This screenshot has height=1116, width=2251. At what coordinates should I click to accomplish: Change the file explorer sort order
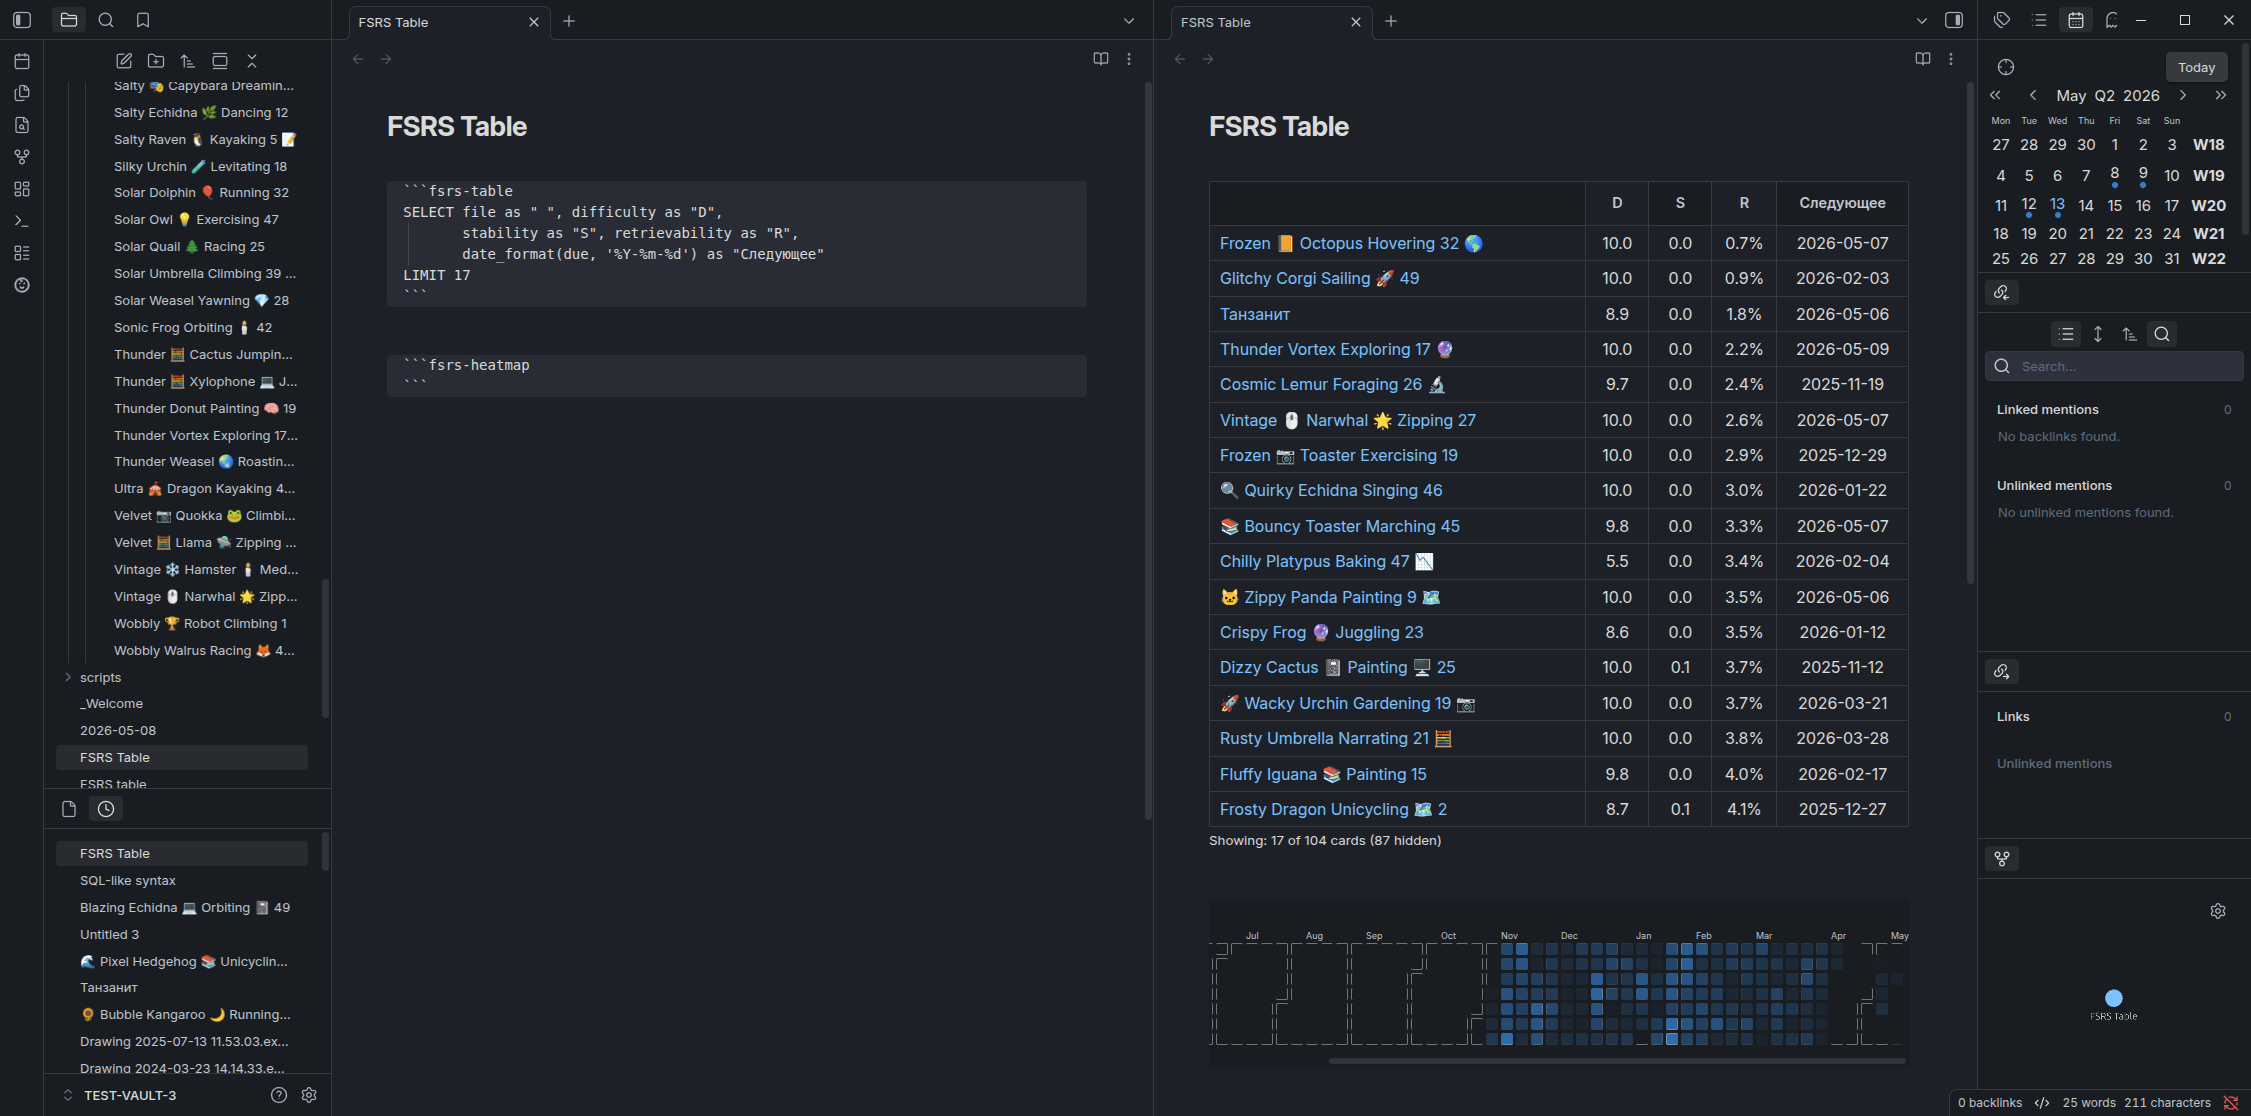pyautogui.click(x=188, y=61)
